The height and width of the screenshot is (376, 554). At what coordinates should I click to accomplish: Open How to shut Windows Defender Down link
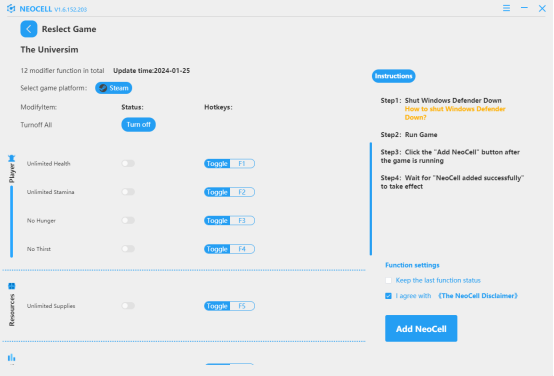(455, 113)
